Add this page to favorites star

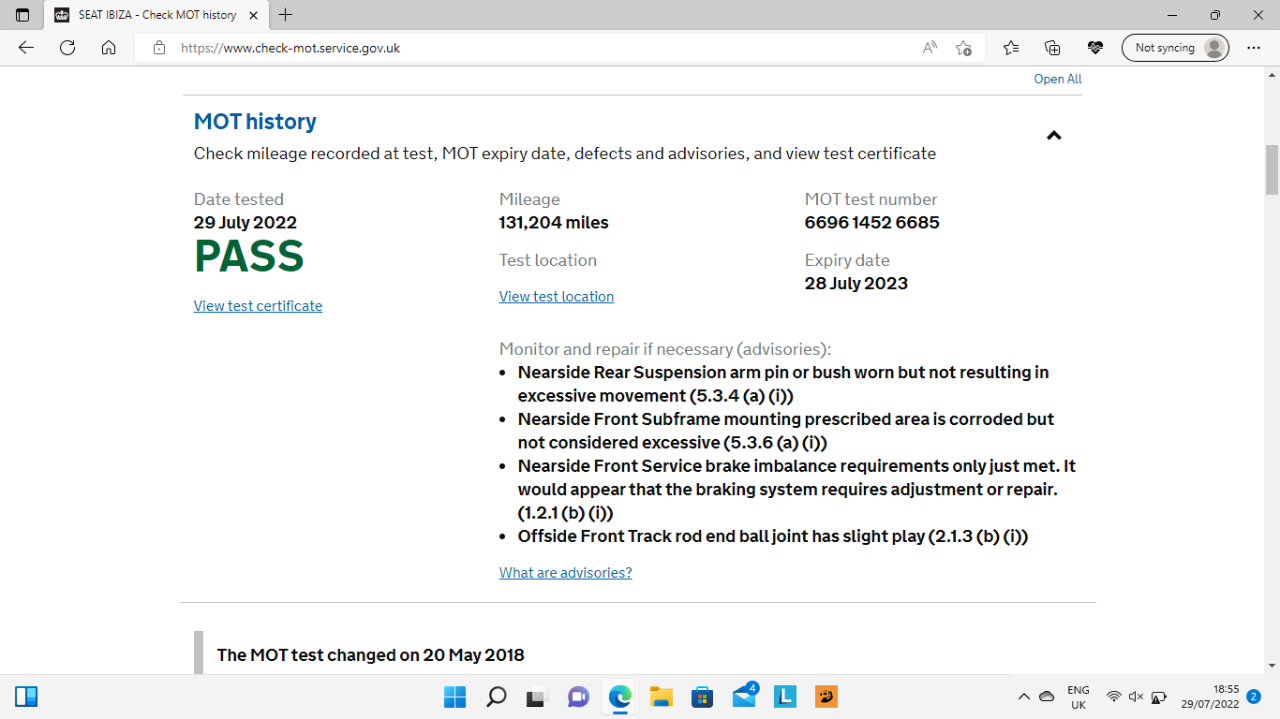pyautogui.click(x=963, y=48)
